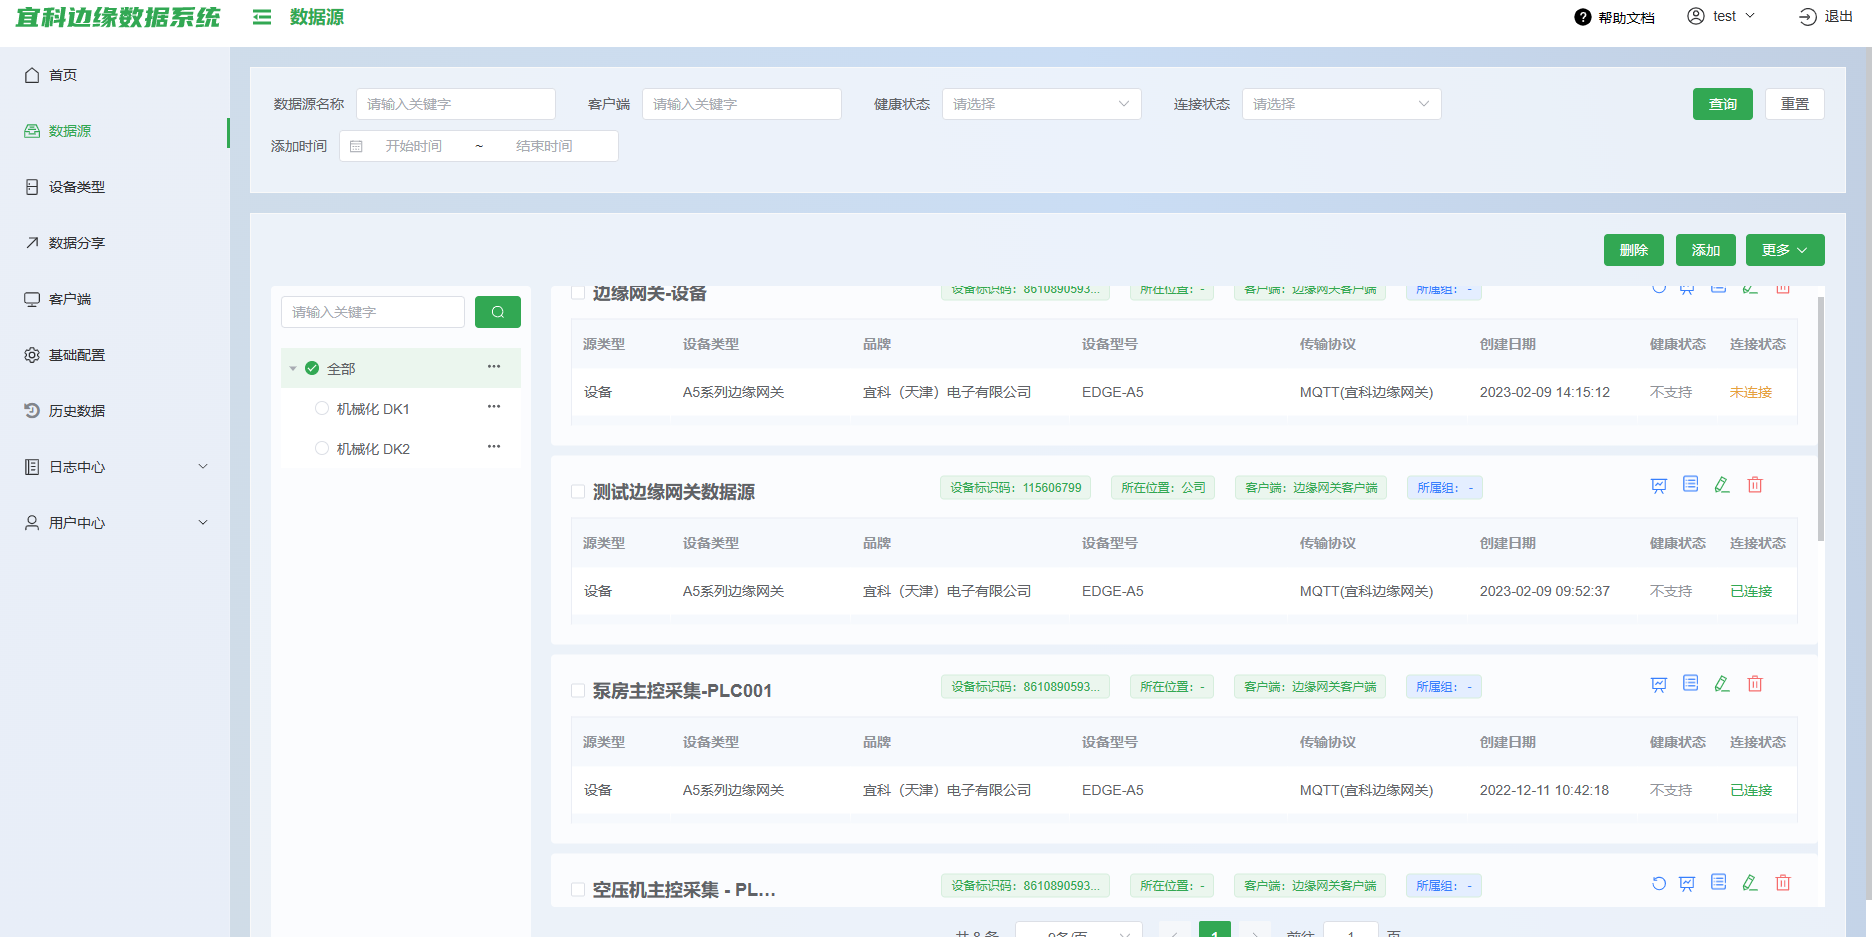Open details list icon for 测试边缘网关数据源
This screenshot has height=937, width=1873.
(1690, 485)
